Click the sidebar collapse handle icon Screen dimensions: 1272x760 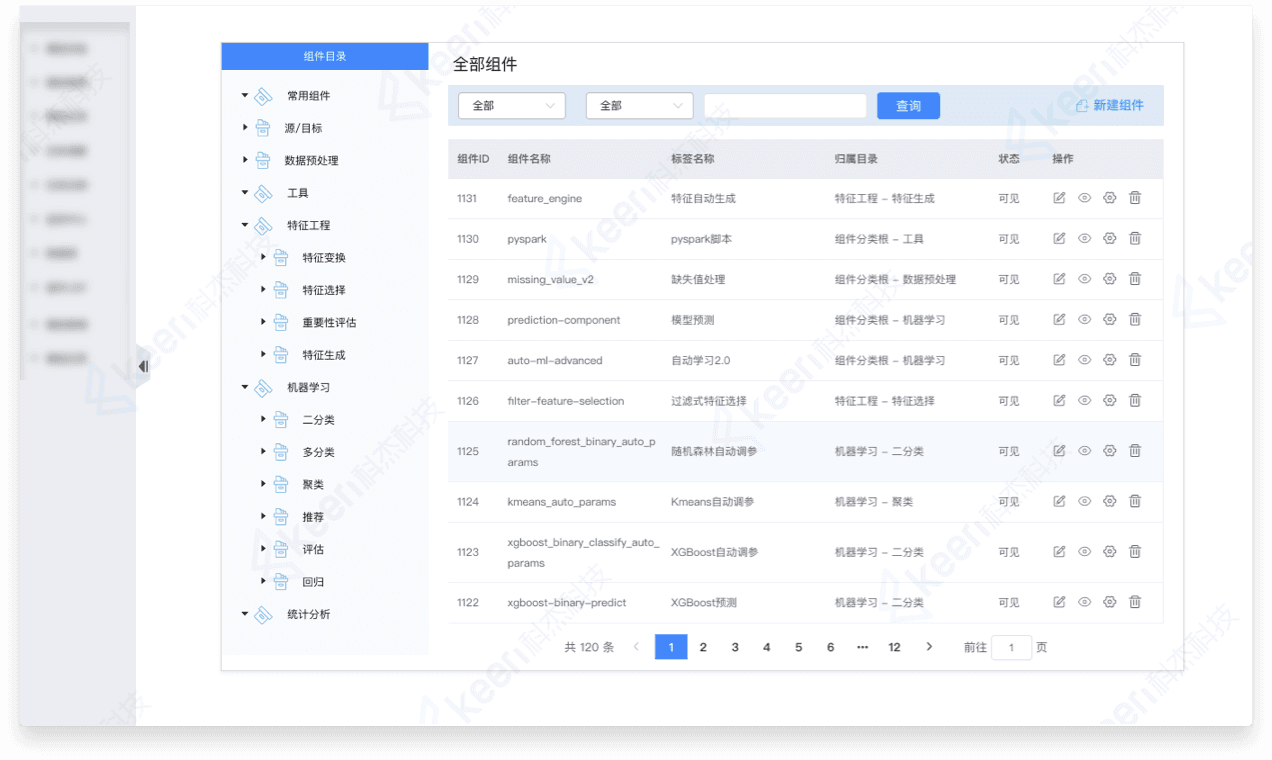click(x=143, y=366)
